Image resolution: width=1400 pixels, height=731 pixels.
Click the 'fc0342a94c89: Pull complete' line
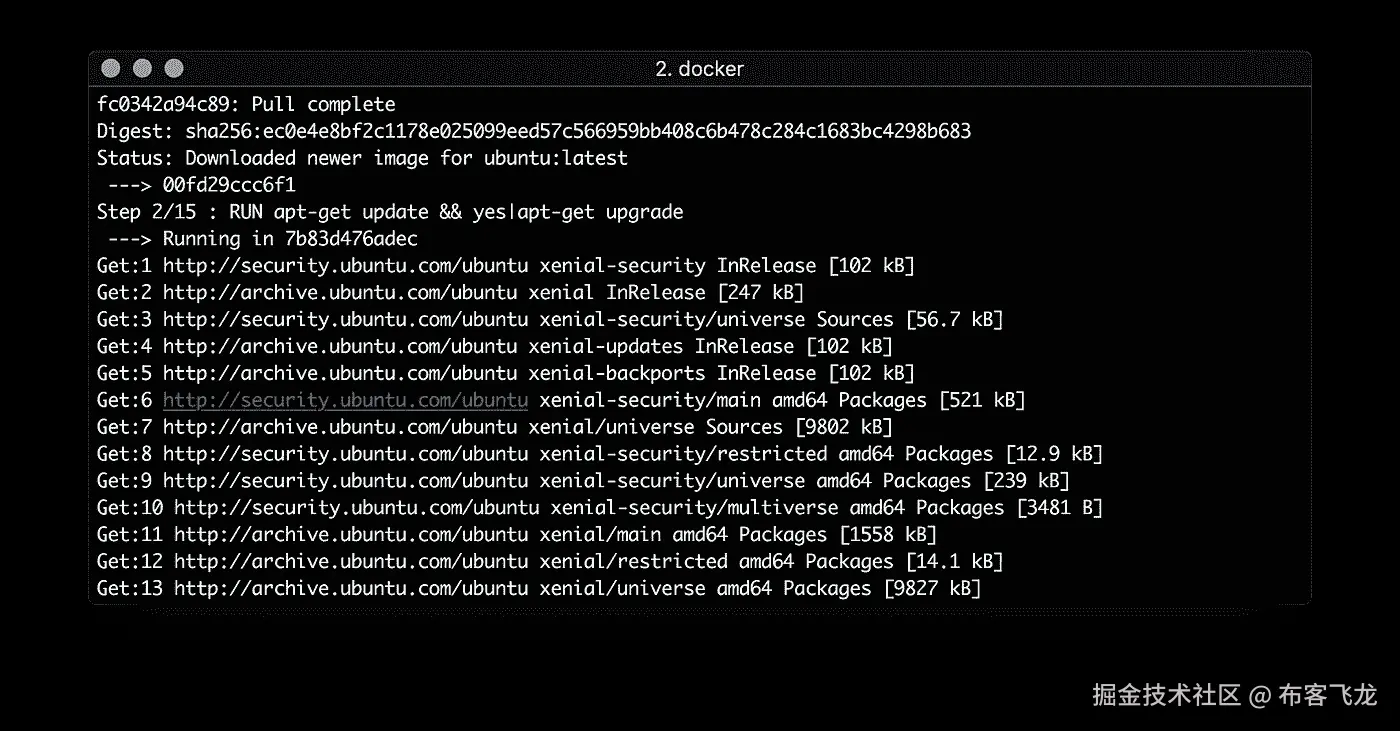tap(246, 105)
